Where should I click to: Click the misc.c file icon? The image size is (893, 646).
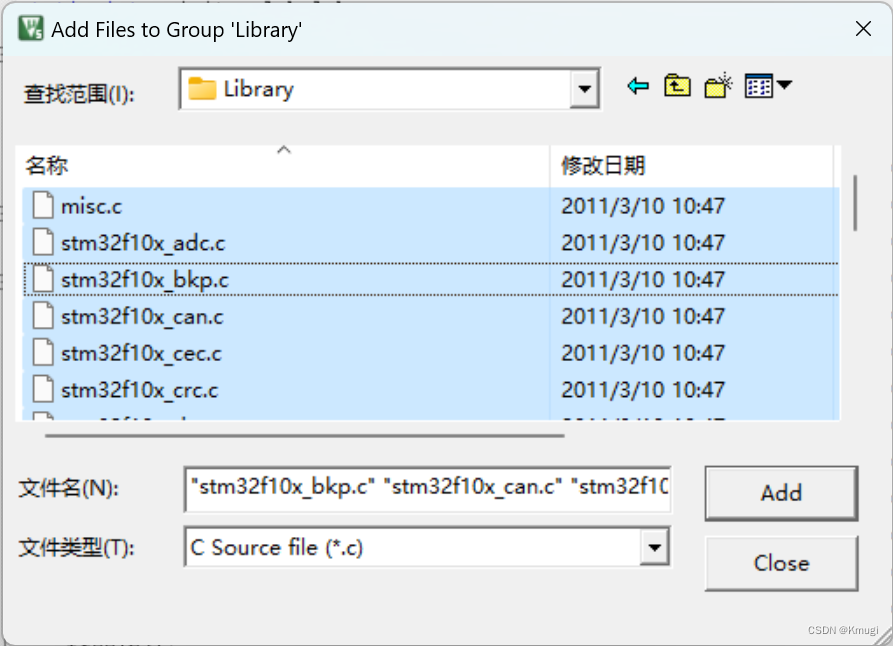pos(43,206)
